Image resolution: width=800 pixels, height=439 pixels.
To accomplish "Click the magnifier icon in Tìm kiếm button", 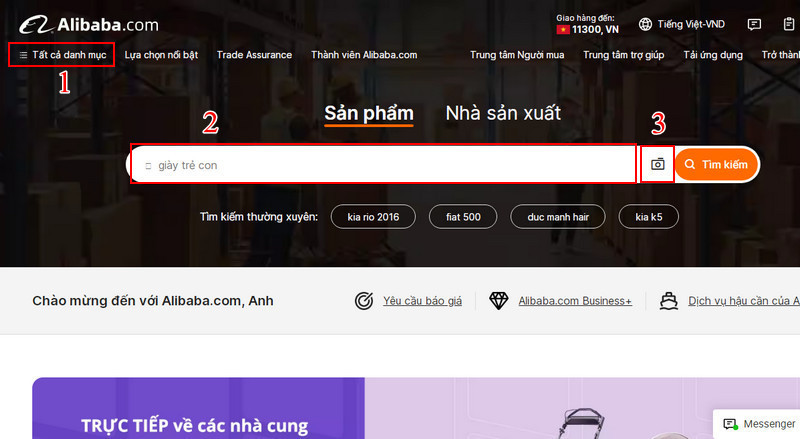I will click(690, 164).
